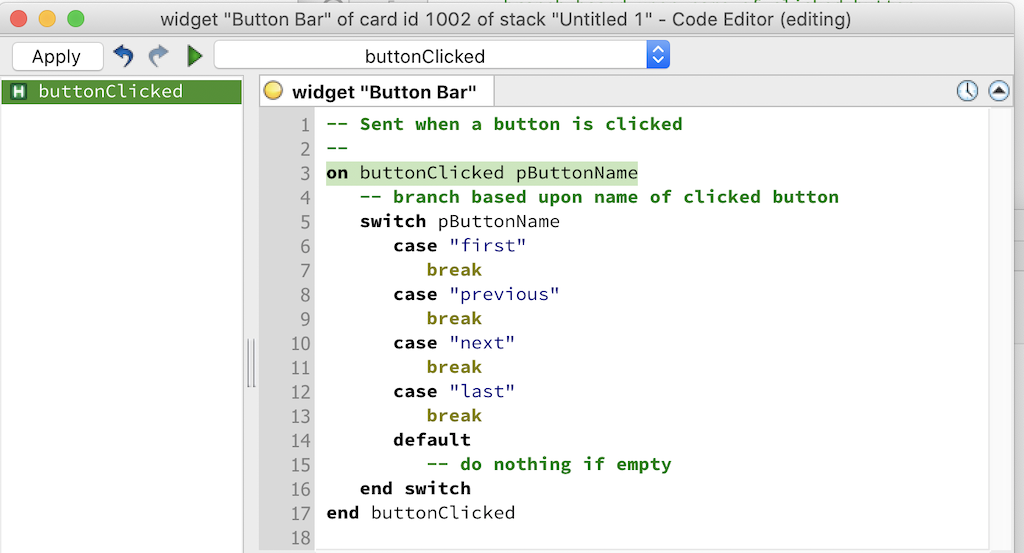Screen dimensions: 1024x553
Task: Click the grey redo arrow icon
Action: 158,56
